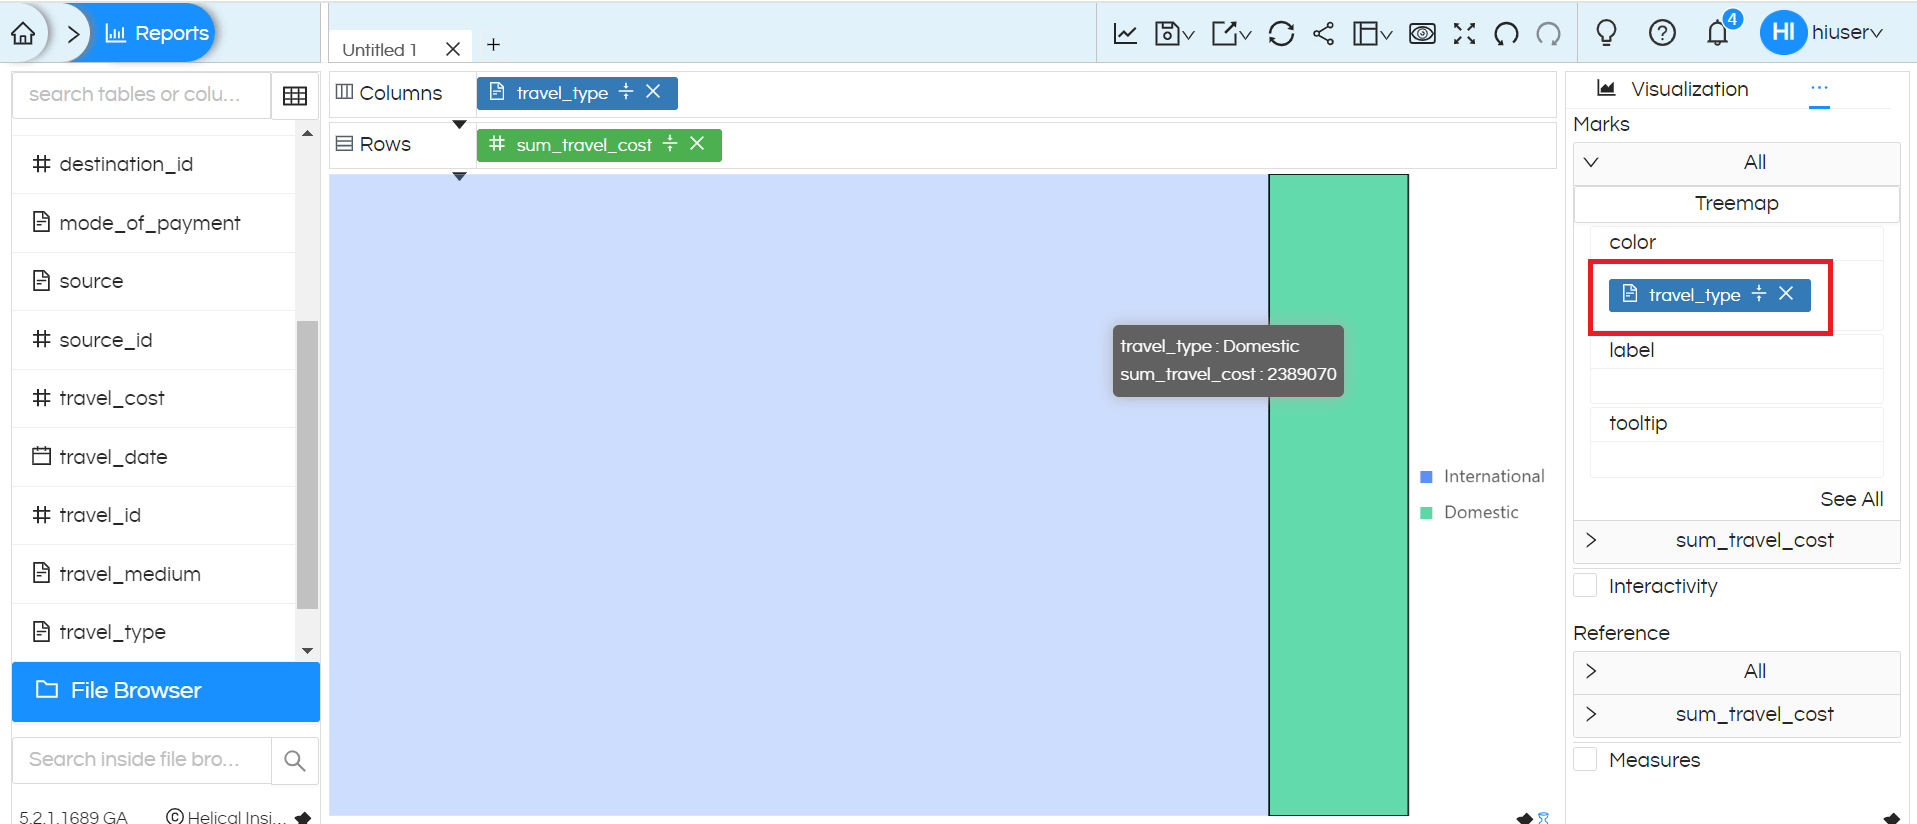Click the International legend color swatch
The image size is (1917, 824).
pos(1427,477)
